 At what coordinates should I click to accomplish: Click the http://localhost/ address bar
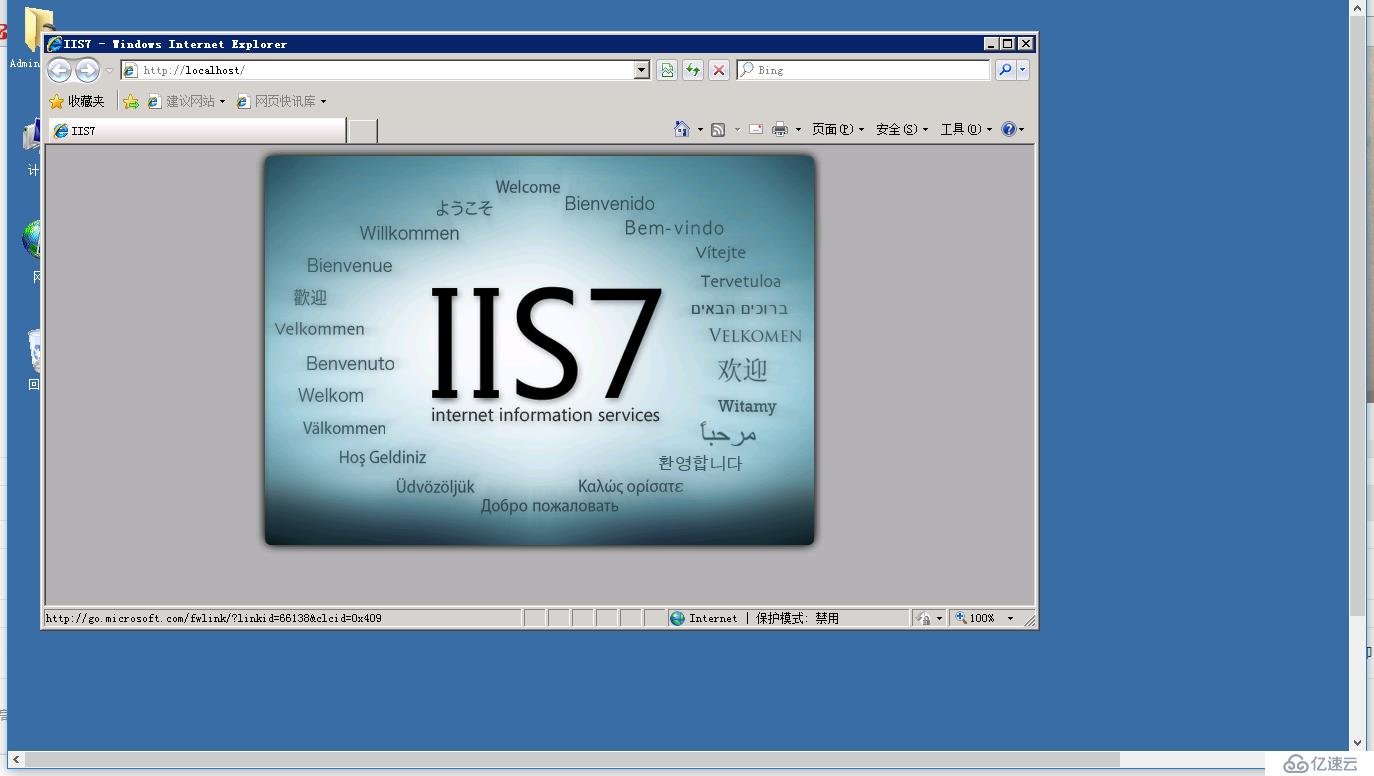point(378,70)
